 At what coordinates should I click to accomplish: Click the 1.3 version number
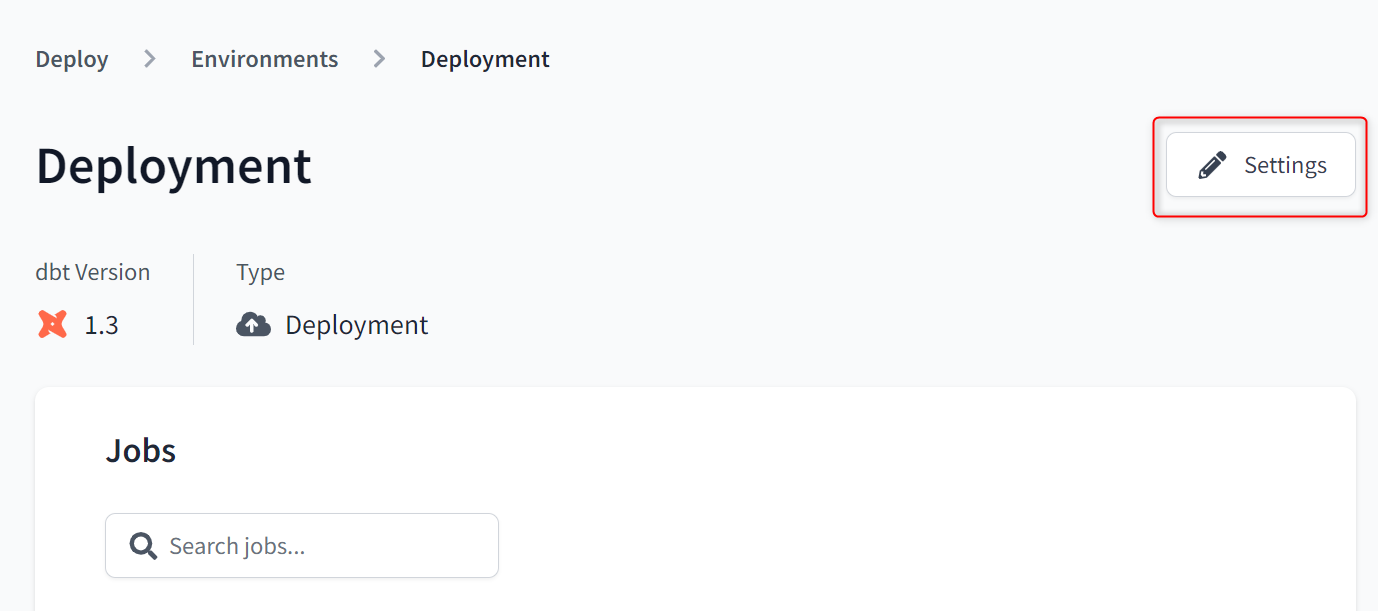pyautogui.click(x=101, y=325)
